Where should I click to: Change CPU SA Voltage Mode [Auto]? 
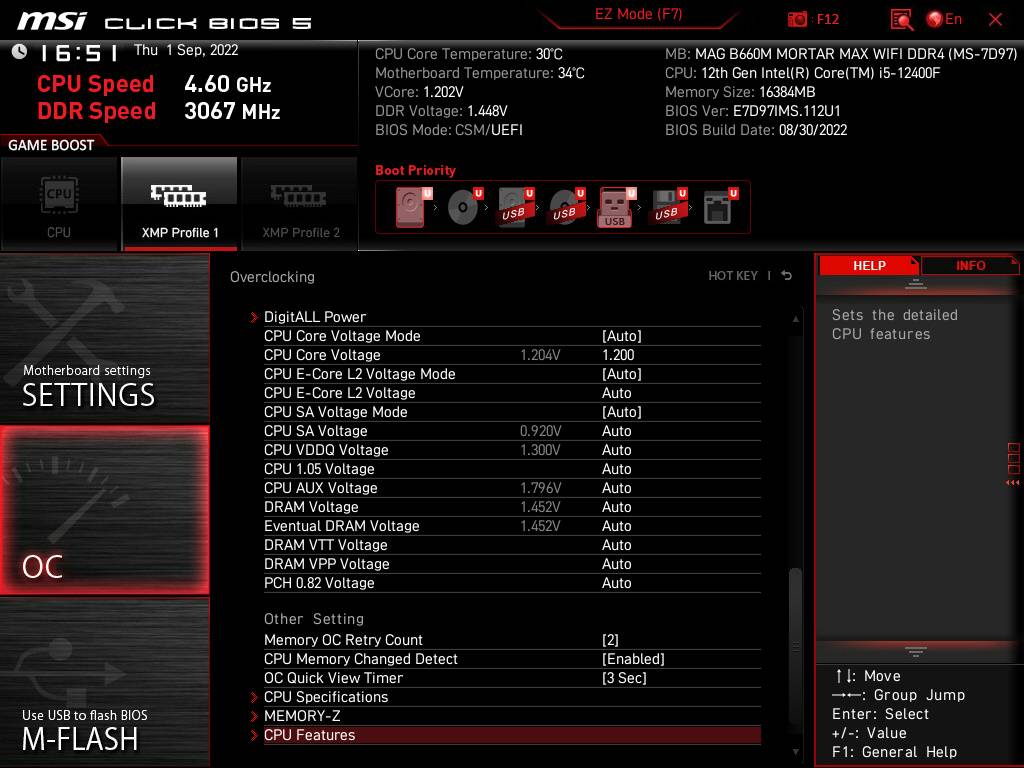[x=622, y=411]
